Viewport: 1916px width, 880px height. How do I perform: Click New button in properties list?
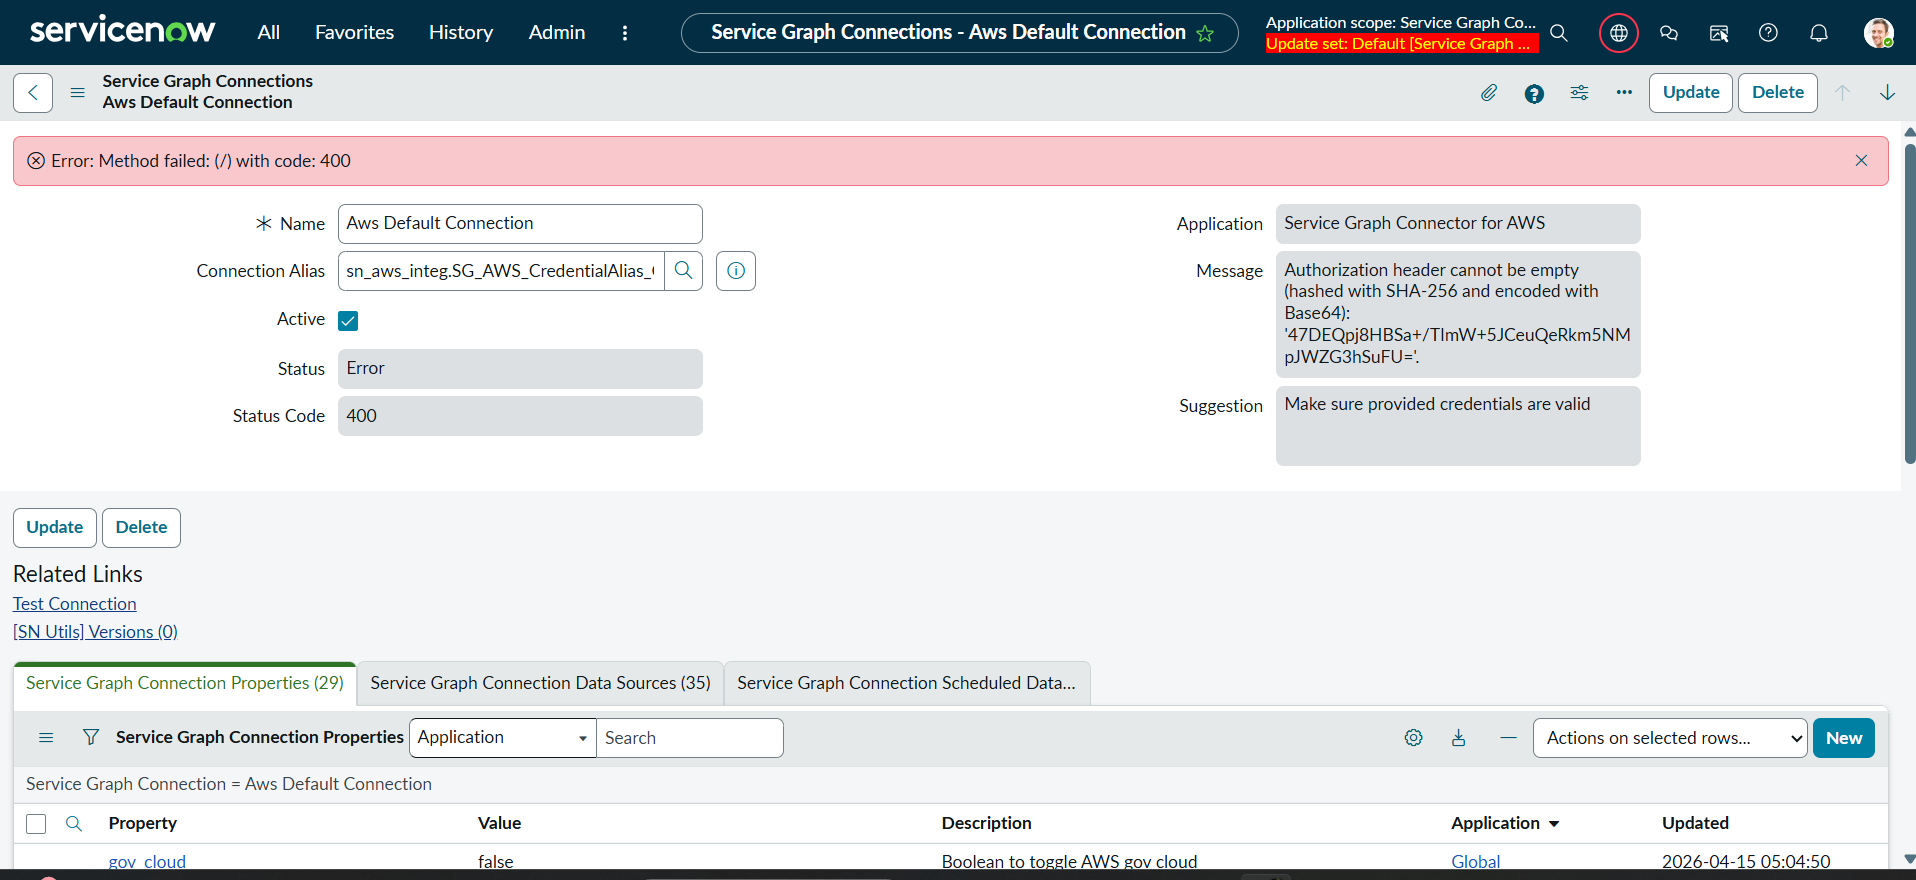(1844, 738)
